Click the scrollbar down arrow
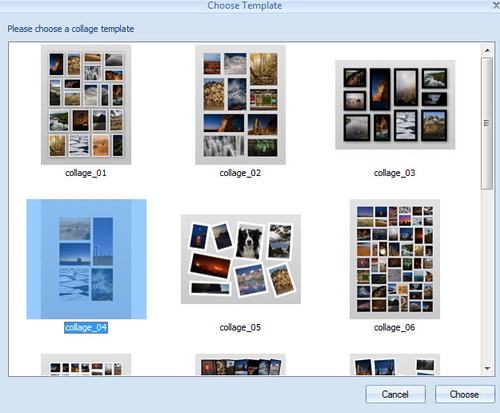The width and height of the screenshot is (500, 413). [x=487, y=368]
